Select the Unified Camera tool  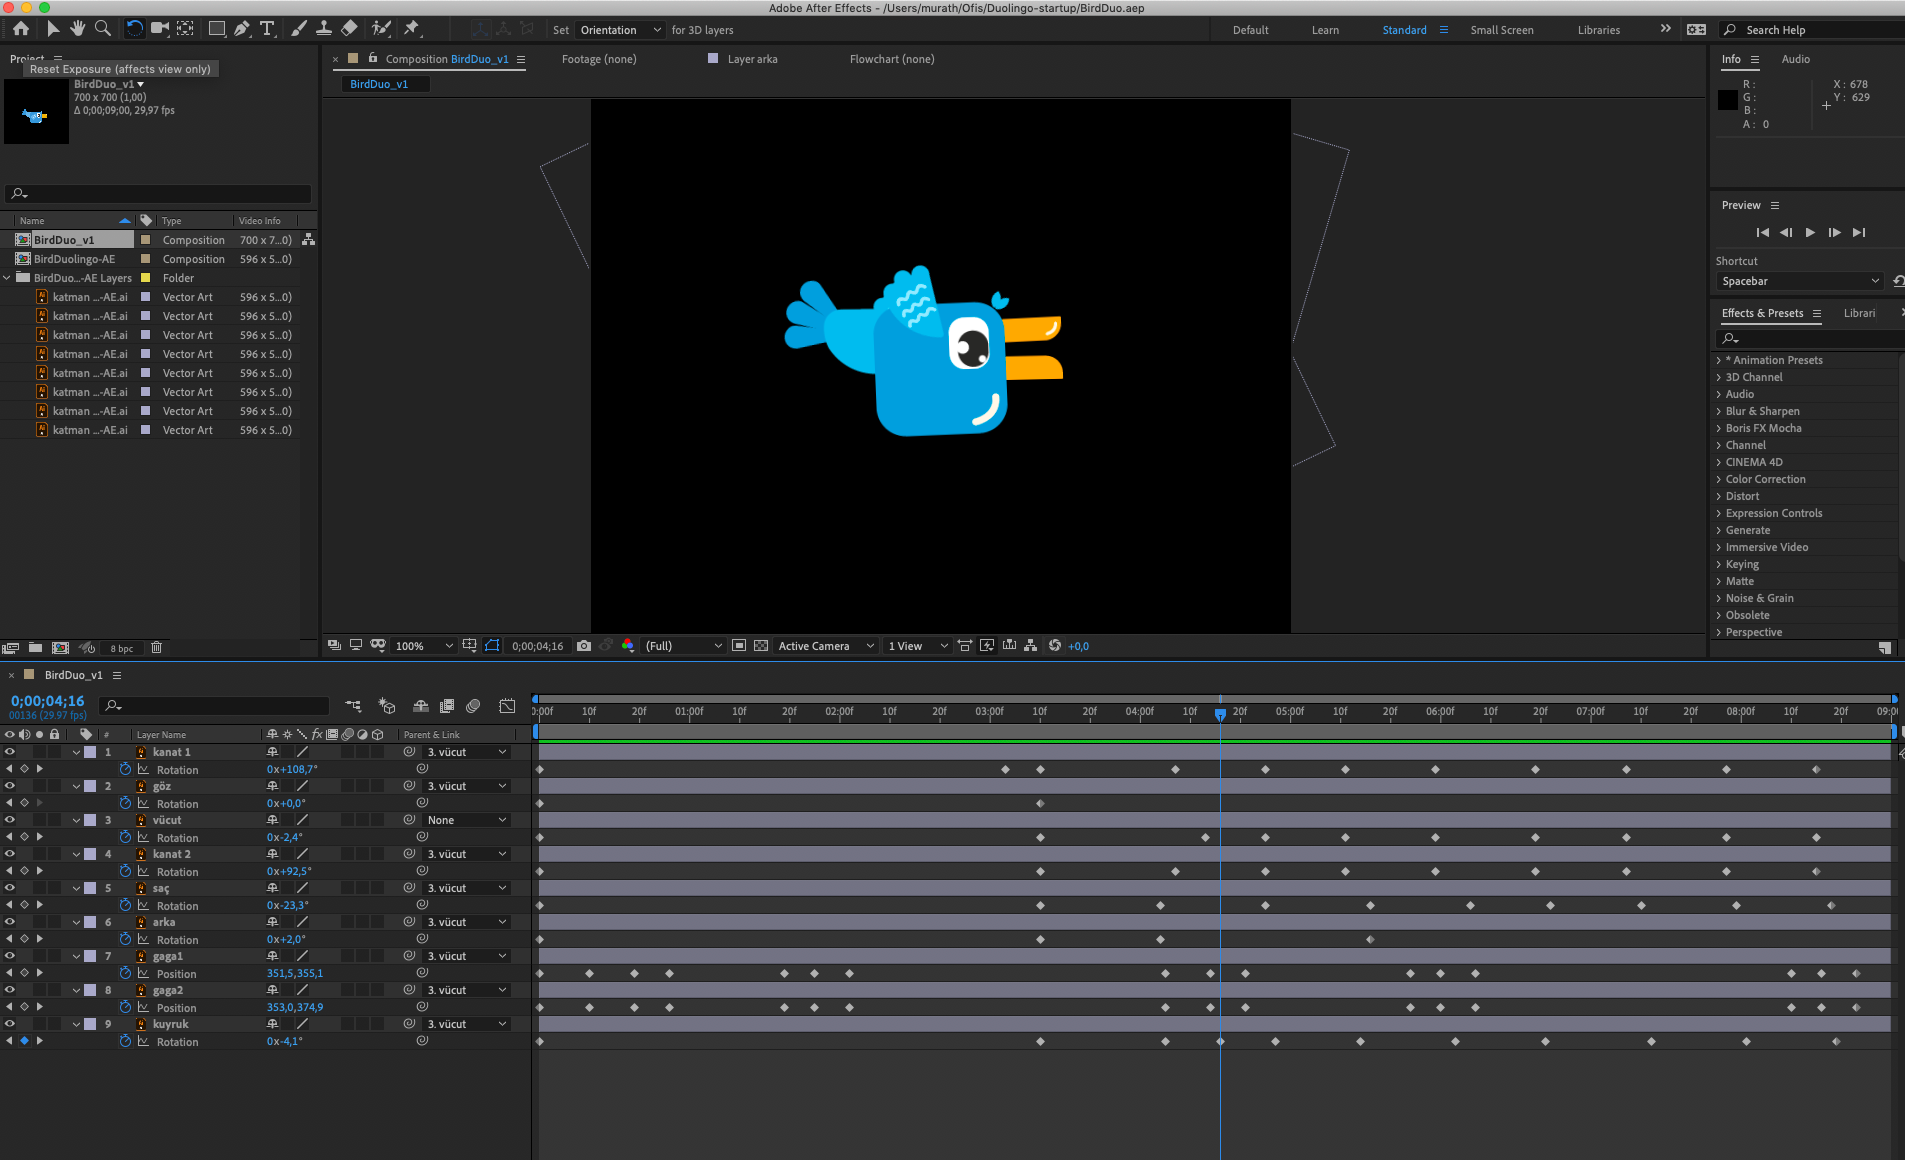159,29
